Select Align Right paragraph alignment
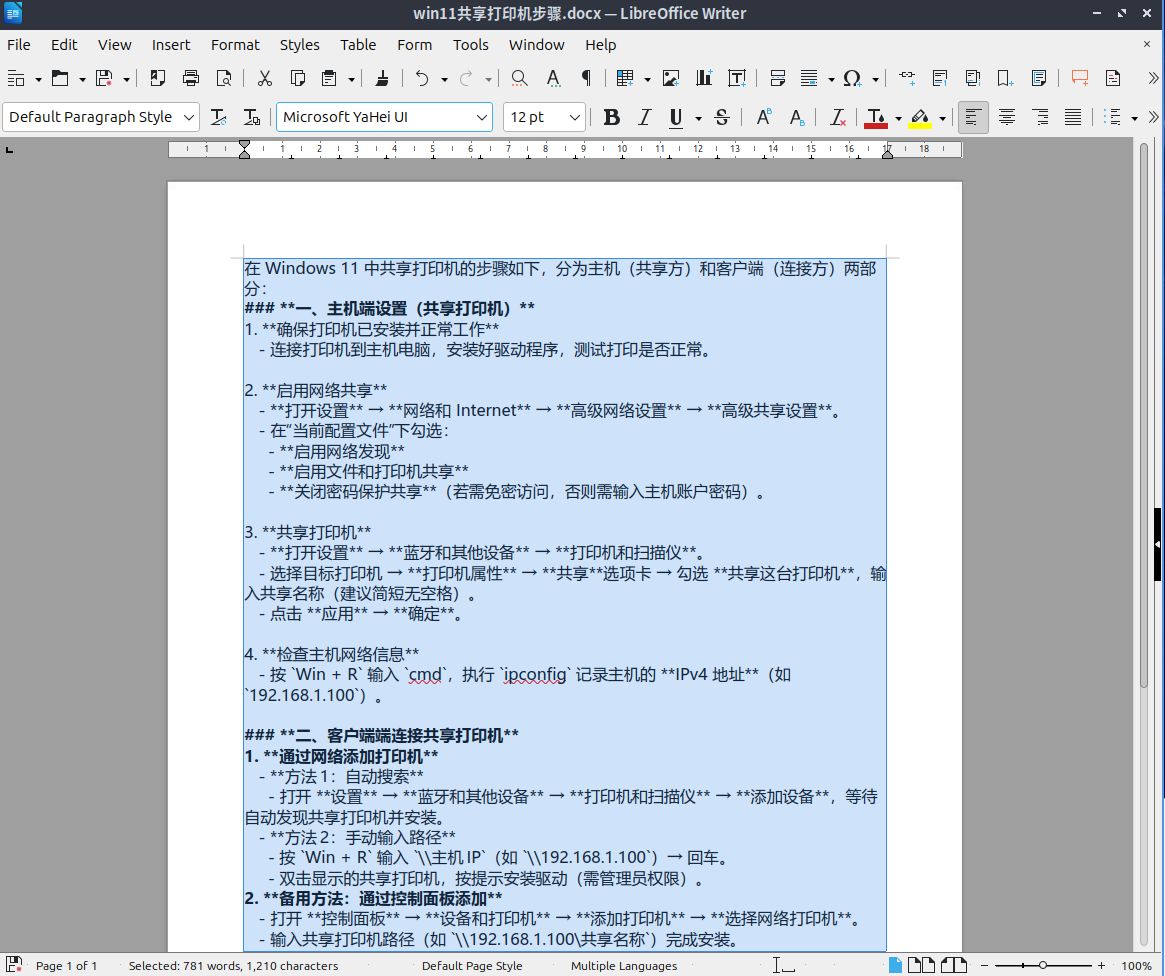 point(1040,117)
